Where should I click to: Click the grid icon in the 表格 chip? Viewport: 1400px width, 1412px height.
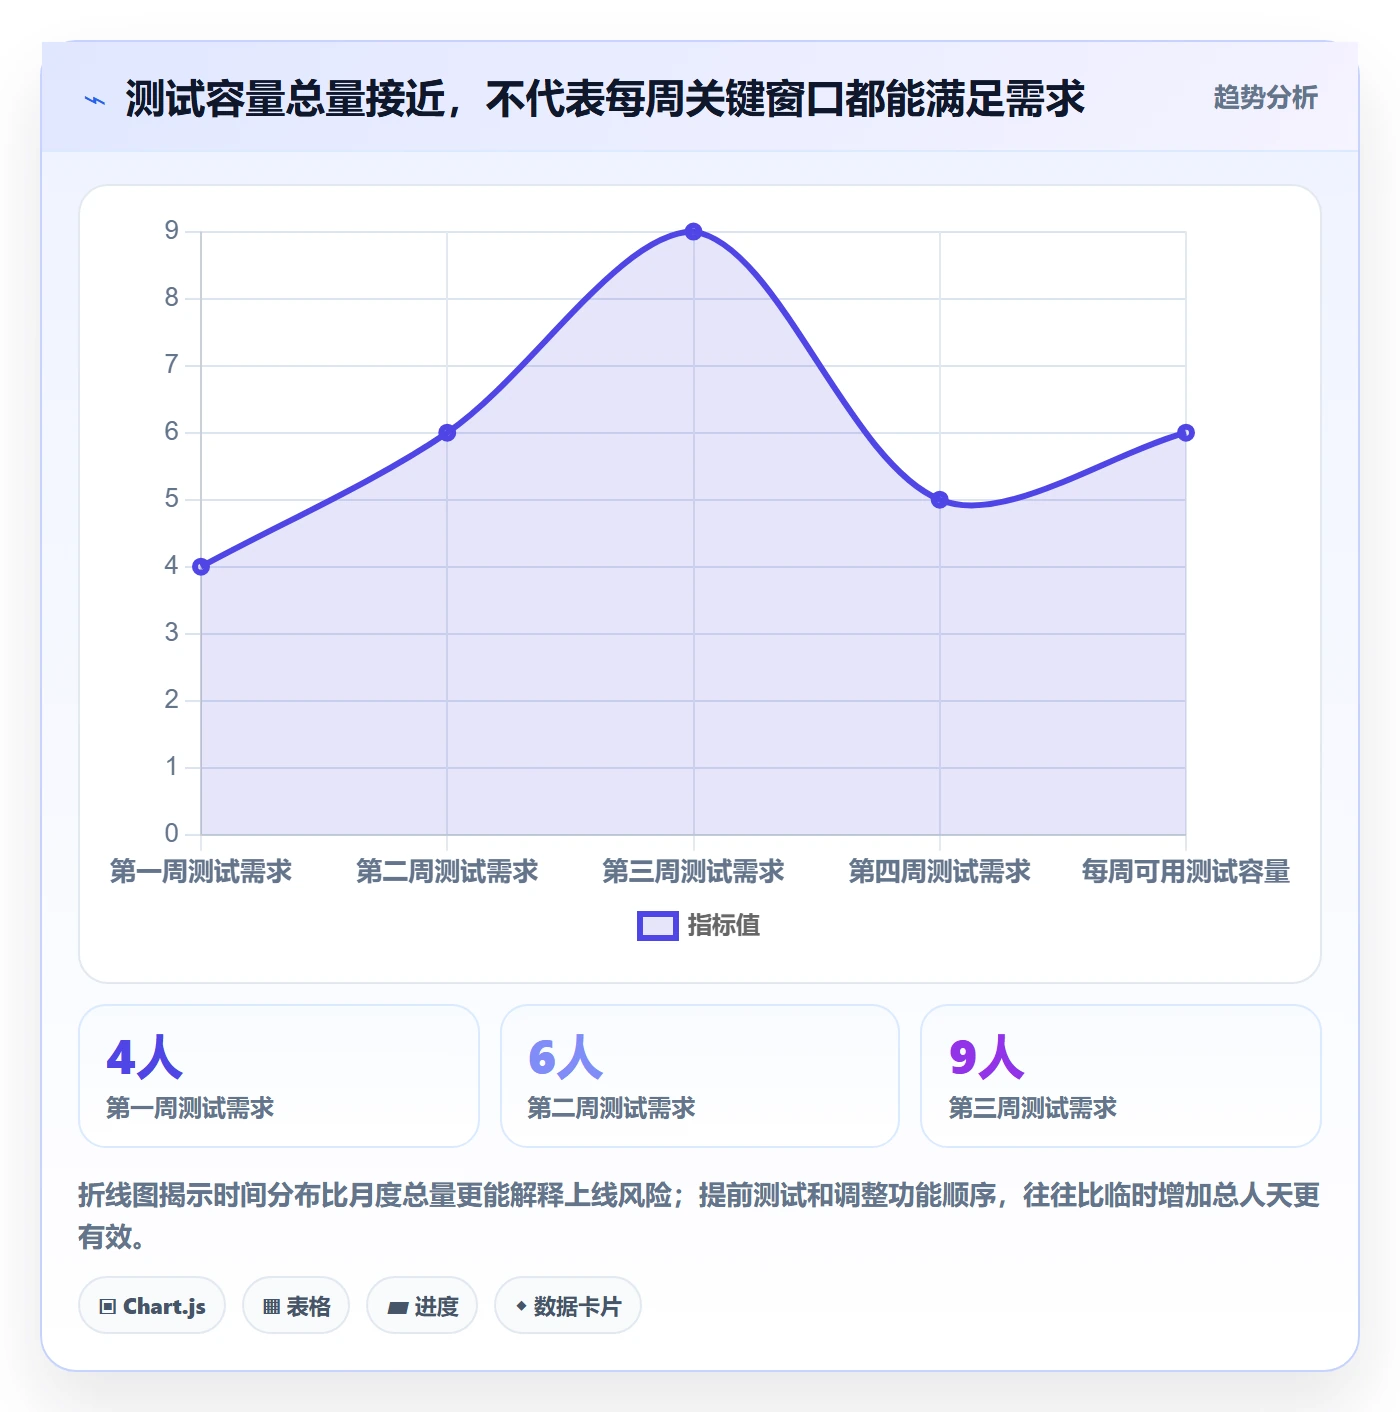point(271,1306)
